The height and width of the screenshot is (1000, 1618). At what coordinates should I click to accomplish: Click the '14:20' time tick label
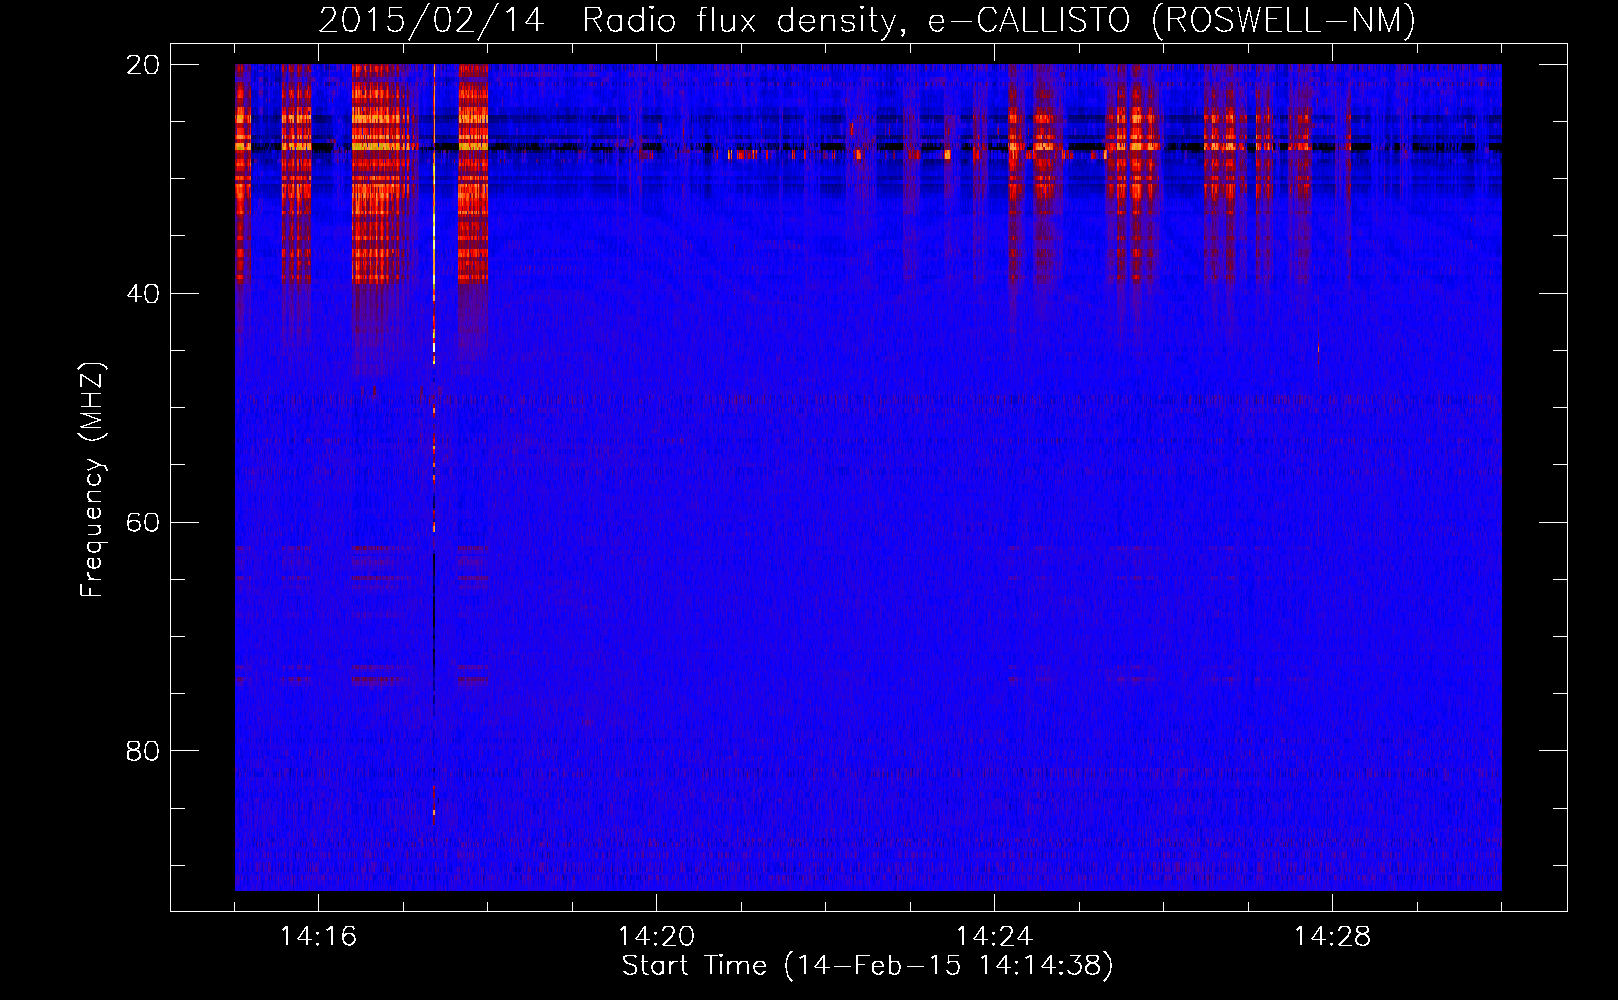point(656,936)
